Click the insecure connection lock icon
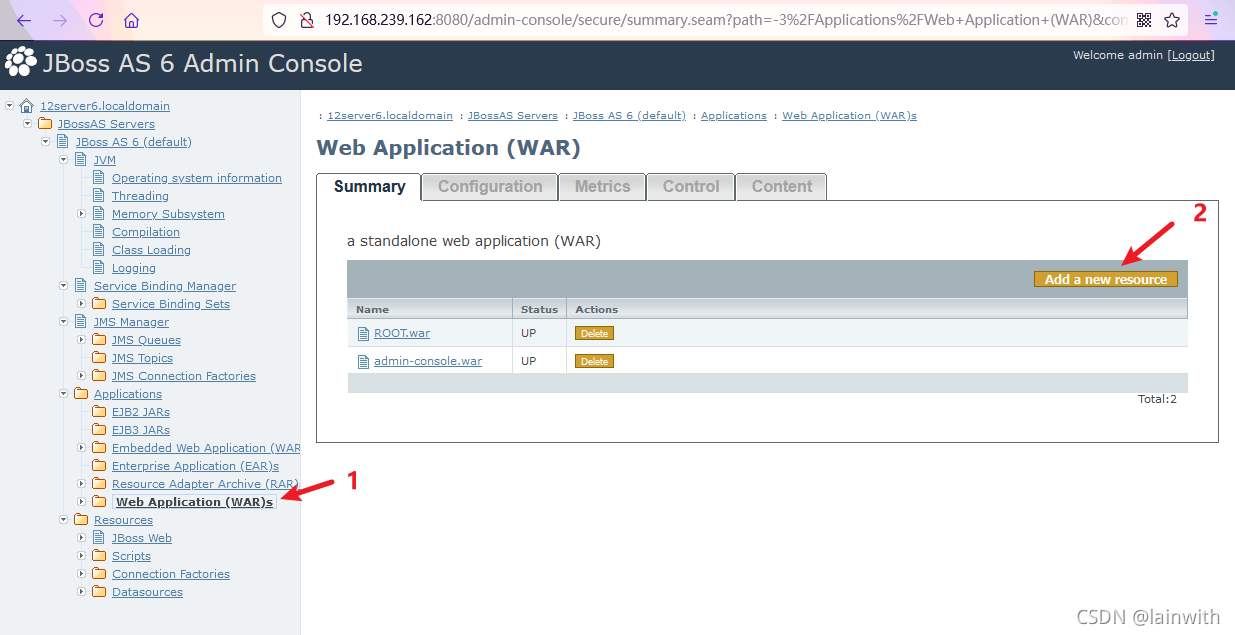The image size is (1235, 635). [x=306, y=20]
